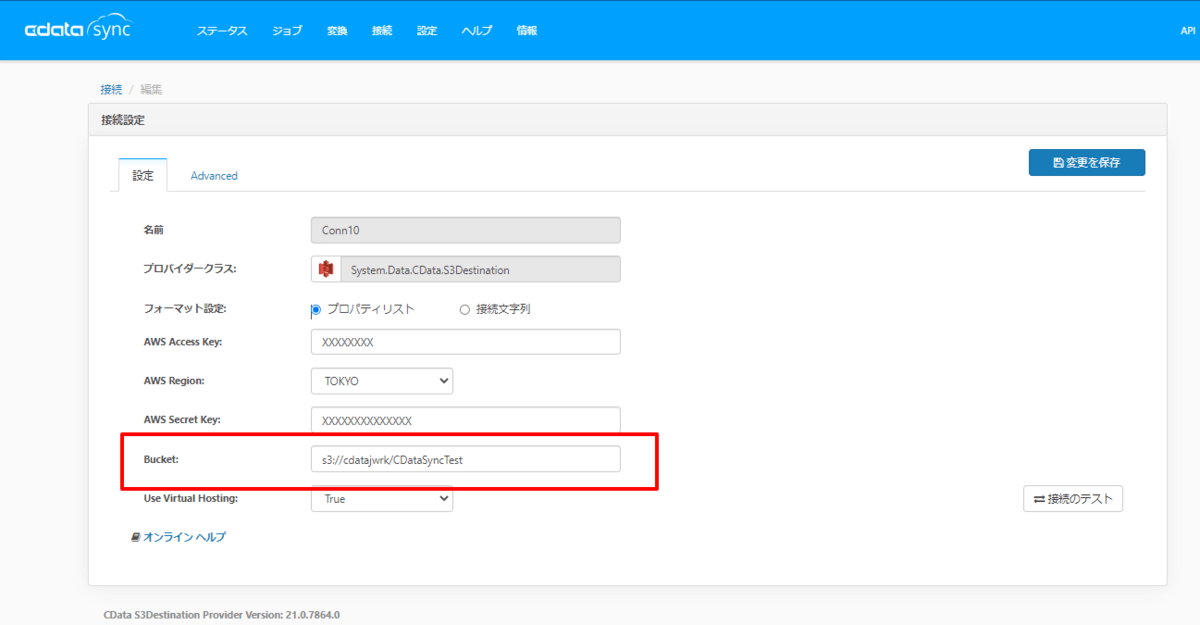This screenshot has width=1200, height=625.
Task: Click the book icon beside オンライン ヘルプ
Action: coord(135,537)
